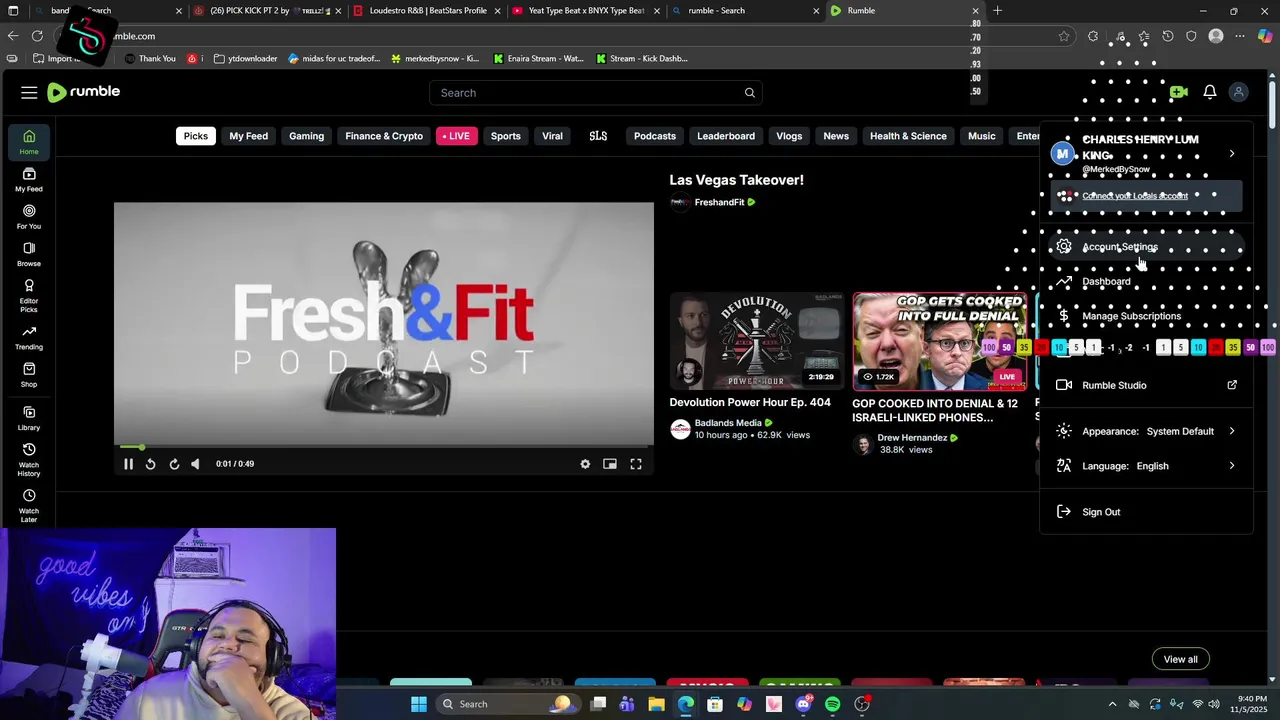The height and width of the screenshot is (720, 1280).
Task: Click Sign Out in the profile menu
Action: [x=1146, y=512]
